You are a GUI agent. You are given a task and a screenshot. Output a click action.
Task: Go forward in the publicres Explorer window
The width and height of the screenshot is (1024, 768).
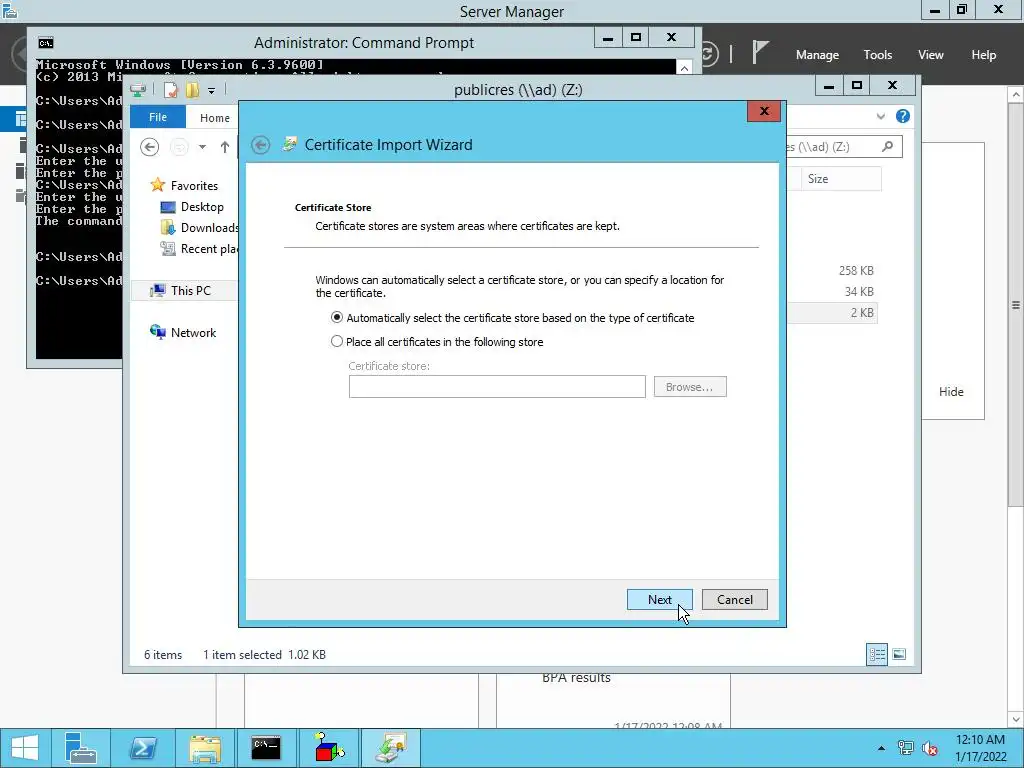click(x=178, y=147)
